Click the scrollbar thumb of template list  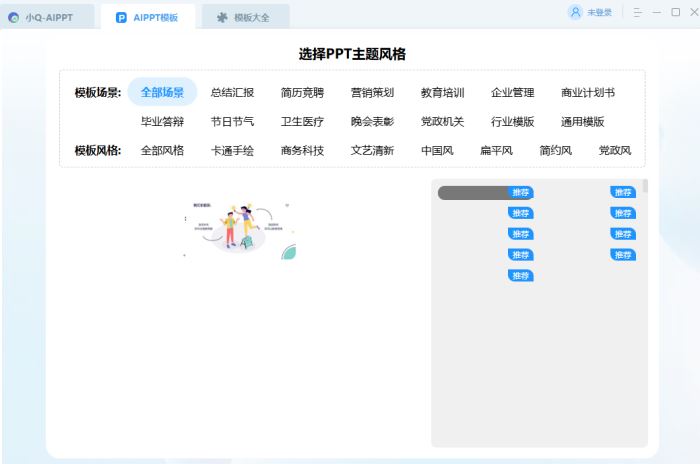(645, 186)
